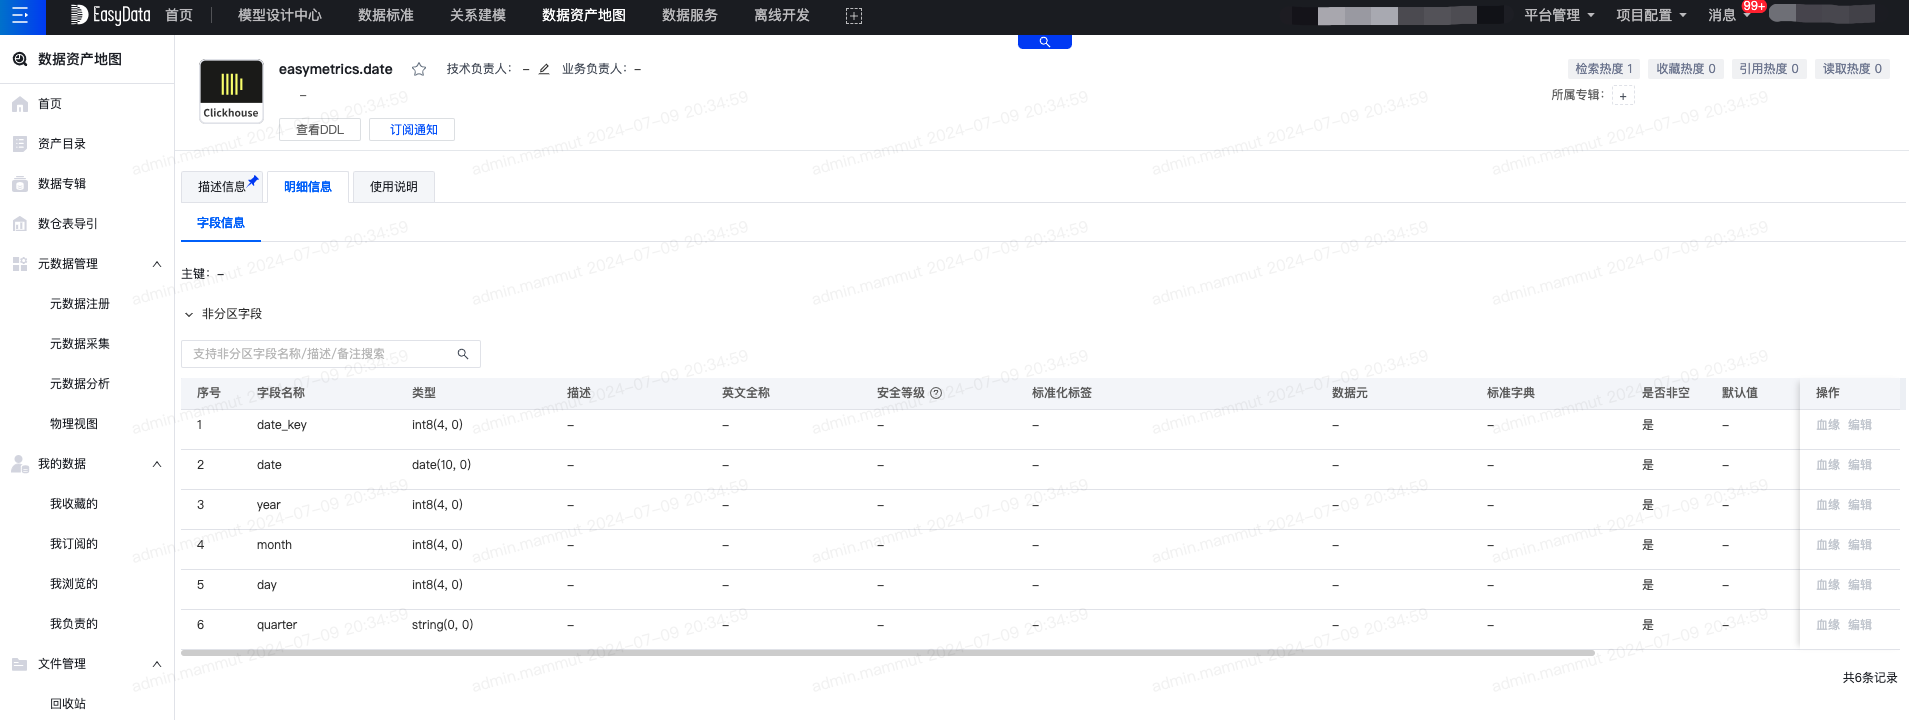
Task: Click the 读取热度 0 tag
Action: (1852, 69)
